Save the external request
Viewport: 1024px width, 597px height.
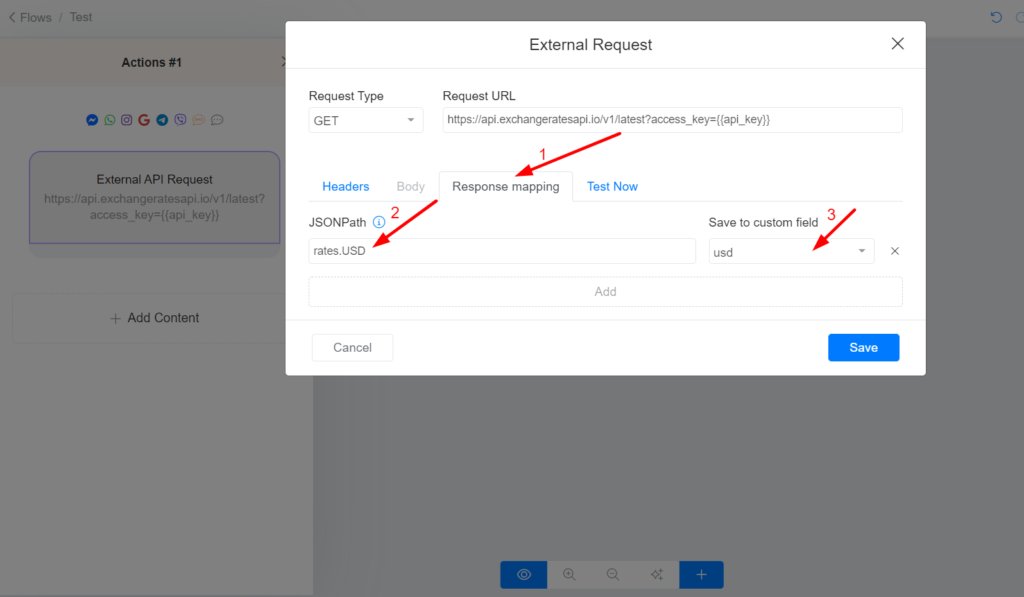tap(863, 347)
